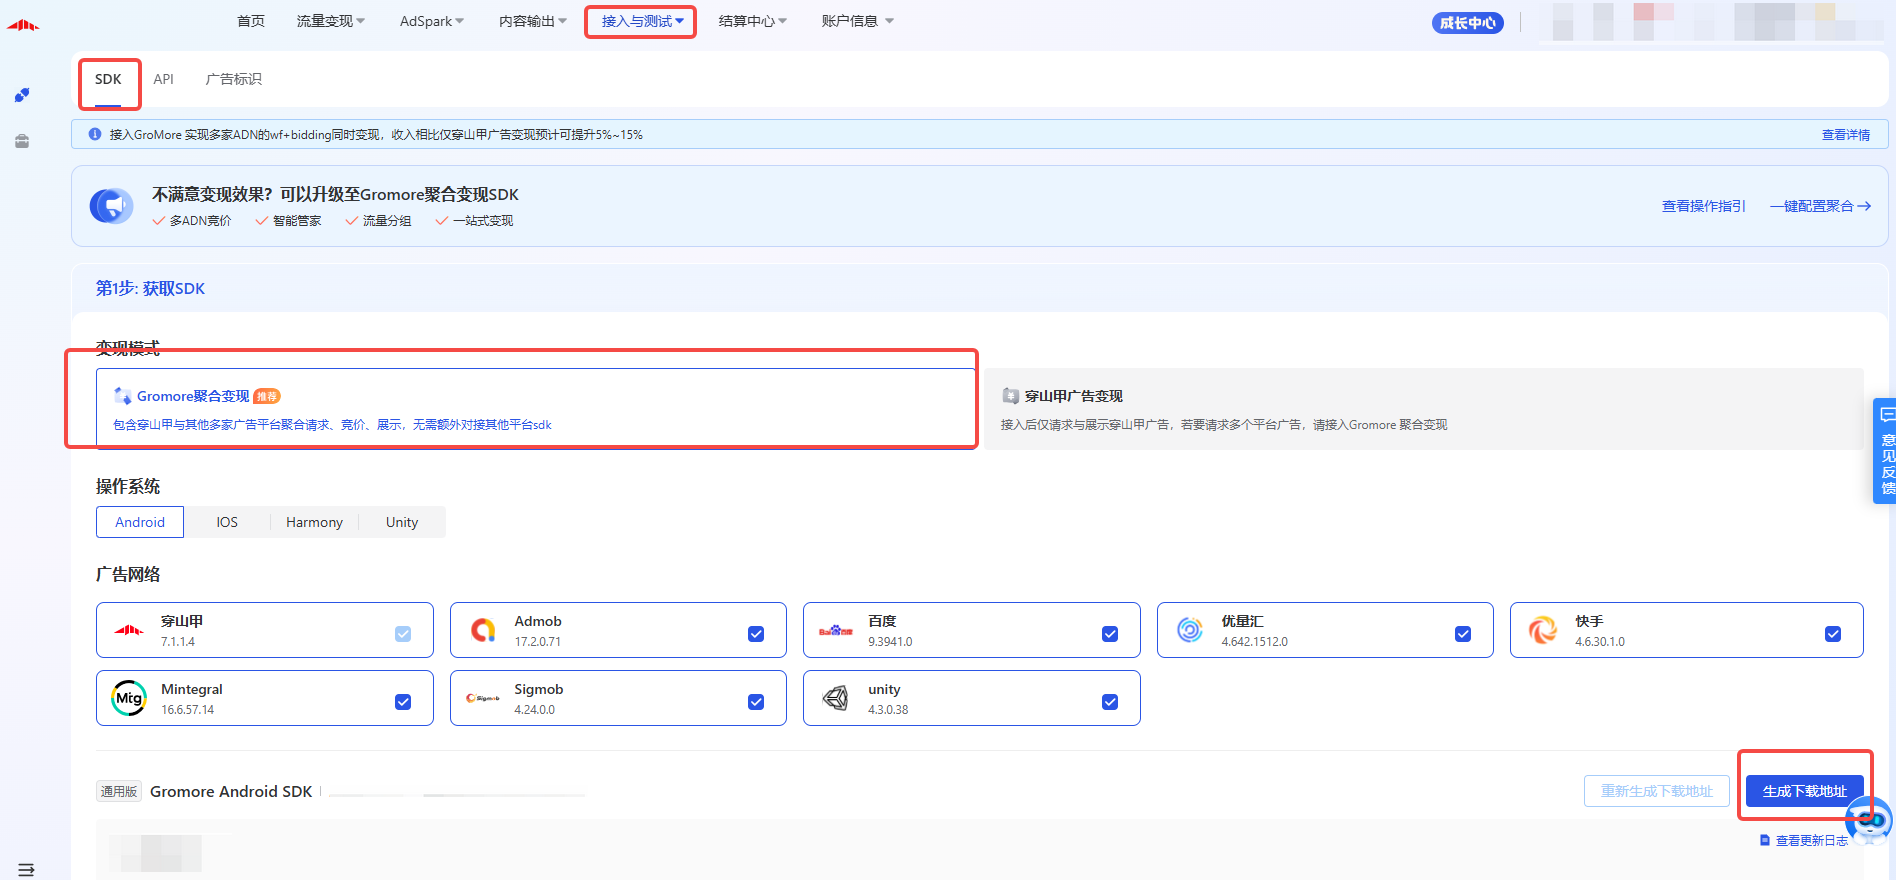Uncheck the unity 4.3.0.38 checkbox
This screenshot has width=1896, height=880.
pyautogui.click(x=1110, y=702)
